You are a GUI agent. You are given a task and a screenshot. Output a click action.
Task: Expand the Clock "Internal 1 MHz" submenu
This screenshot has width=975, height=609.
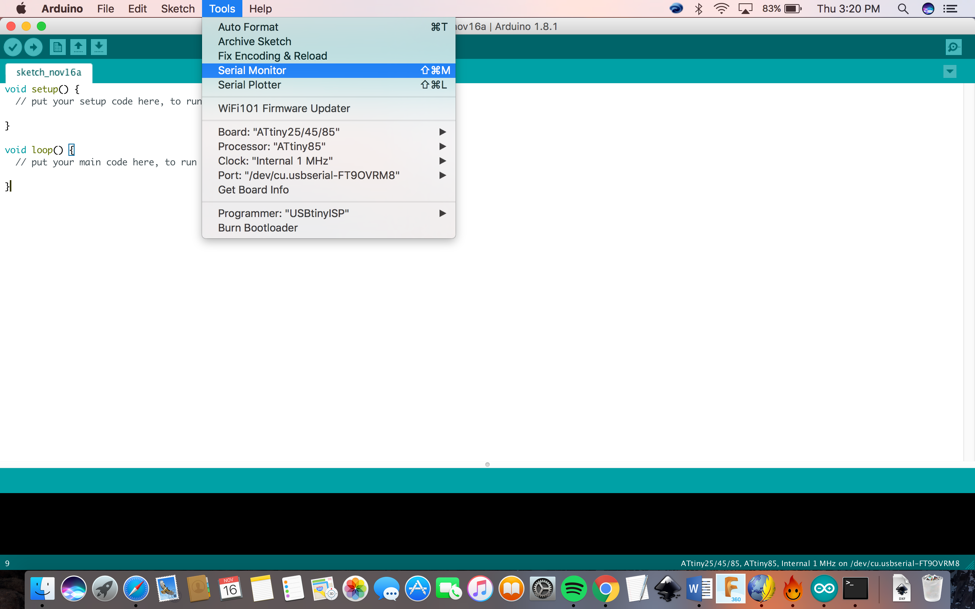click(328, 160)
